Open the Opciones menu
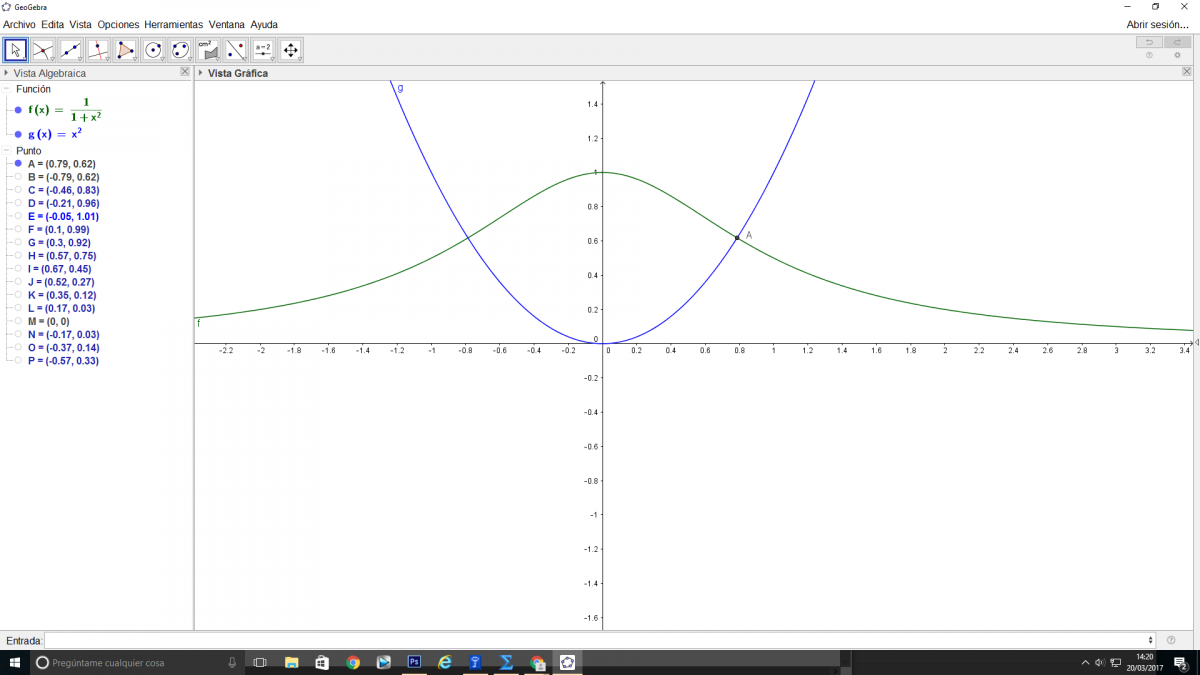The image size is (1200, 675). click(x=118, y=24)
